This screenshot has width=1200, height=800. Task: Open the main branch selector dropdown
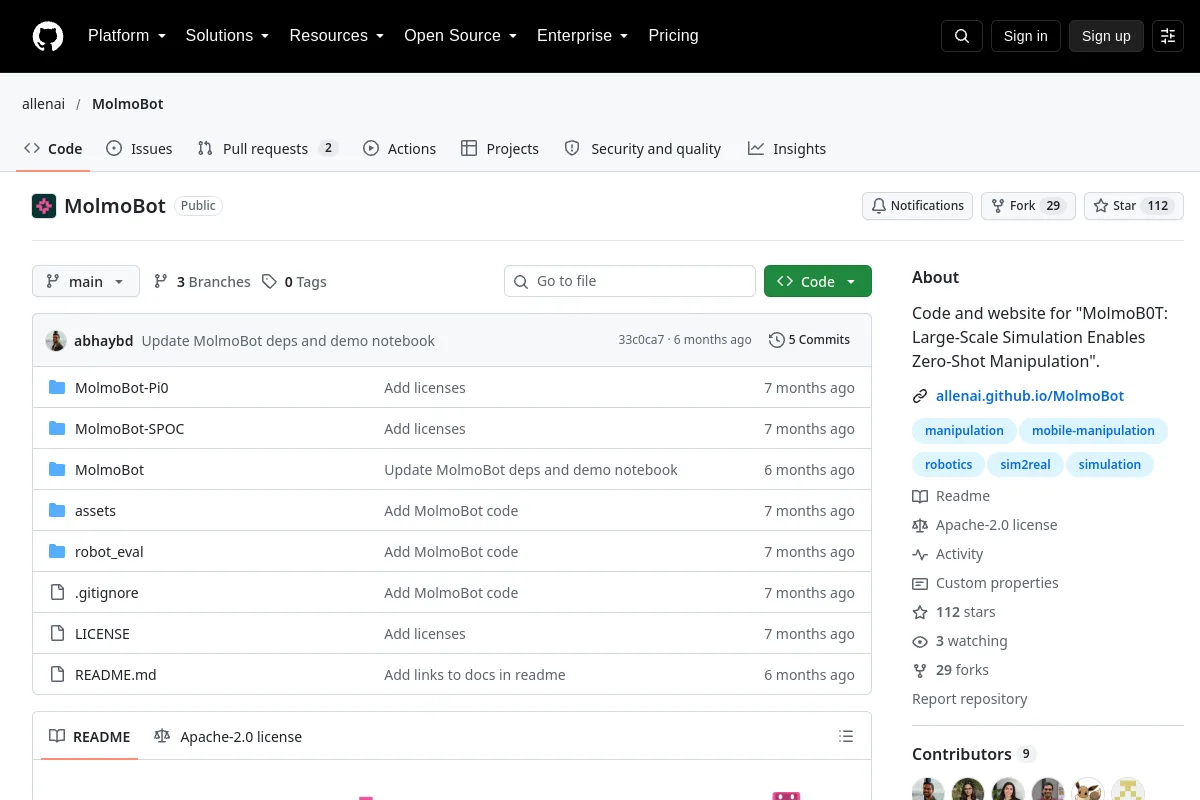(x=86, y=281)
